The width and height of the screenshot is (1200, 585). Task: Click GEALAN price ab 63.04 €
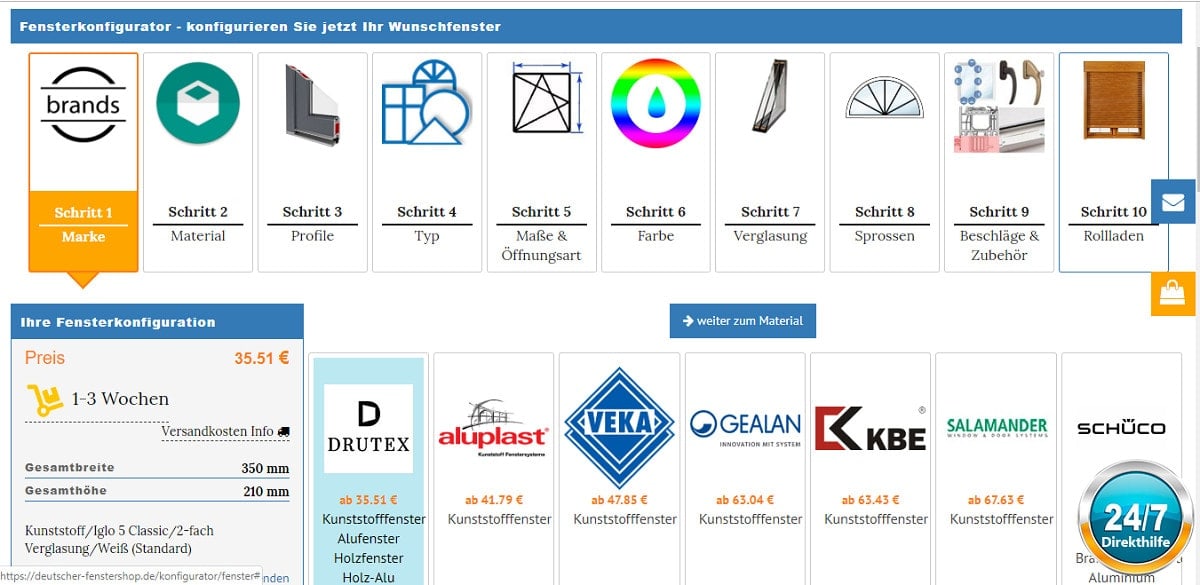(x=745, y=500)
